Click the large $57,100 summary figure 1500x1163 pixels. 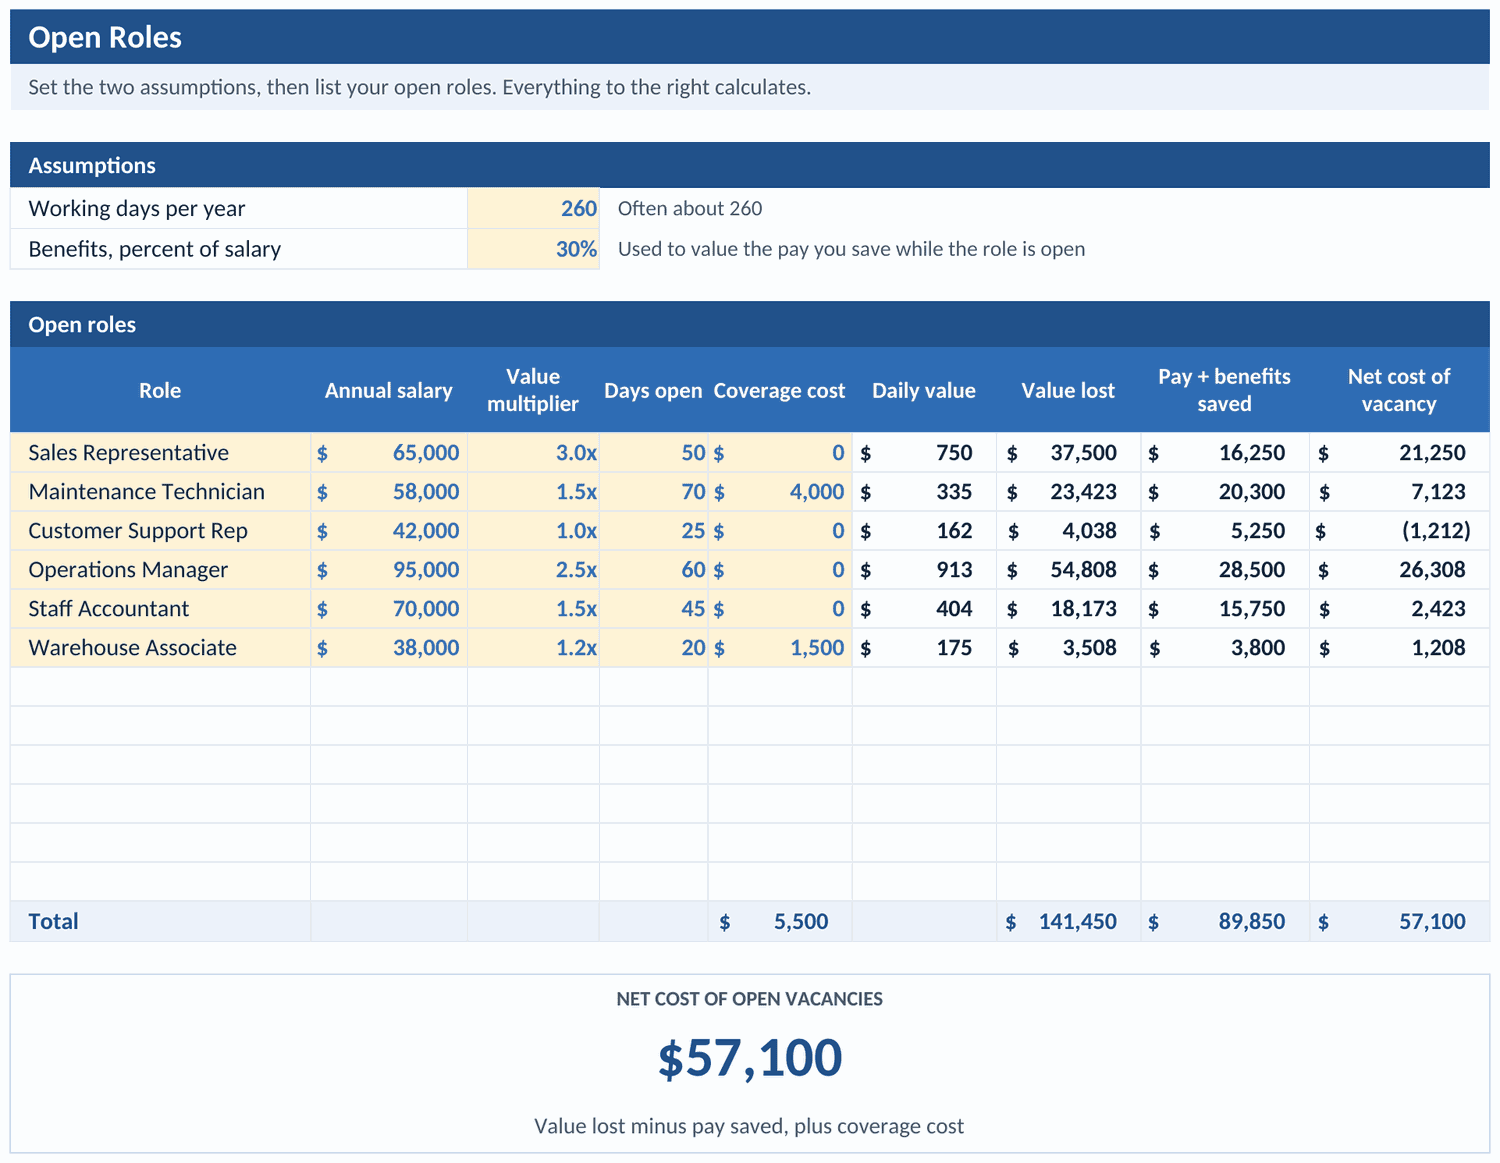(750, 1058)
